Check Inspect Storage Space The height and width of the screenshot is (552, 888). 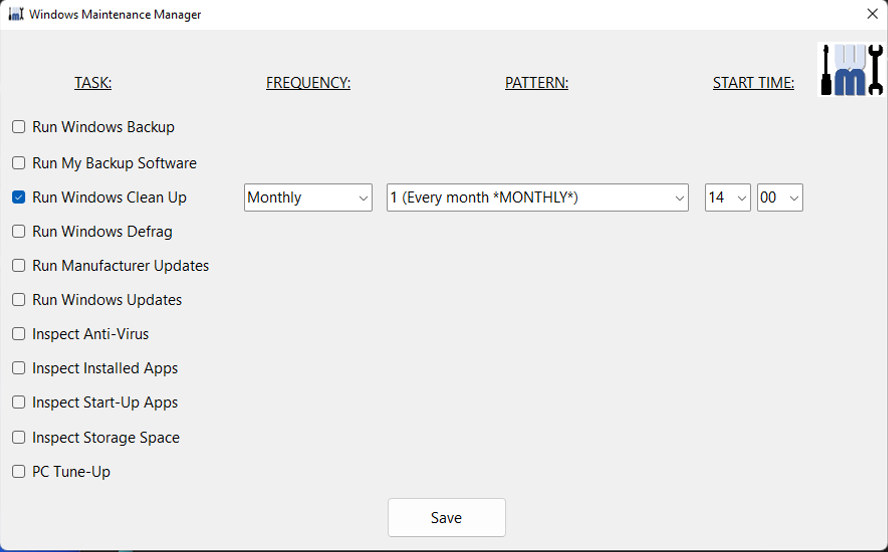(19, 438)
